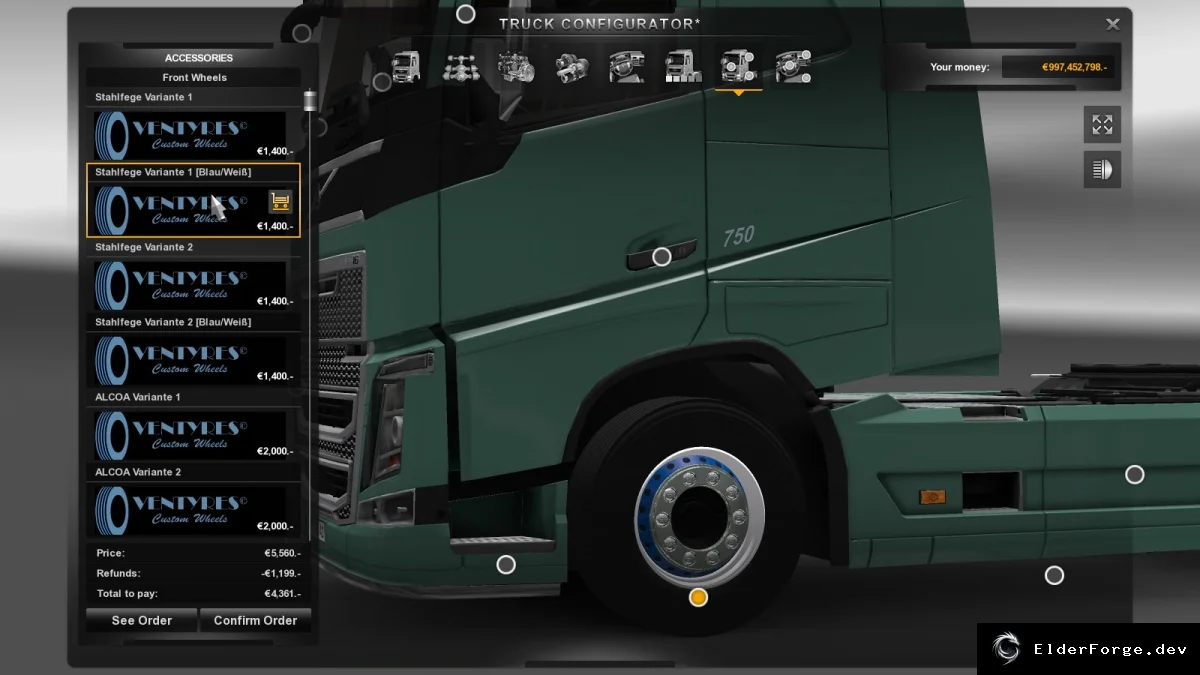This screenshot has width=1200, height=675.
Task: Click the ACCESSORIES panel heading
Action: point(199,58)
